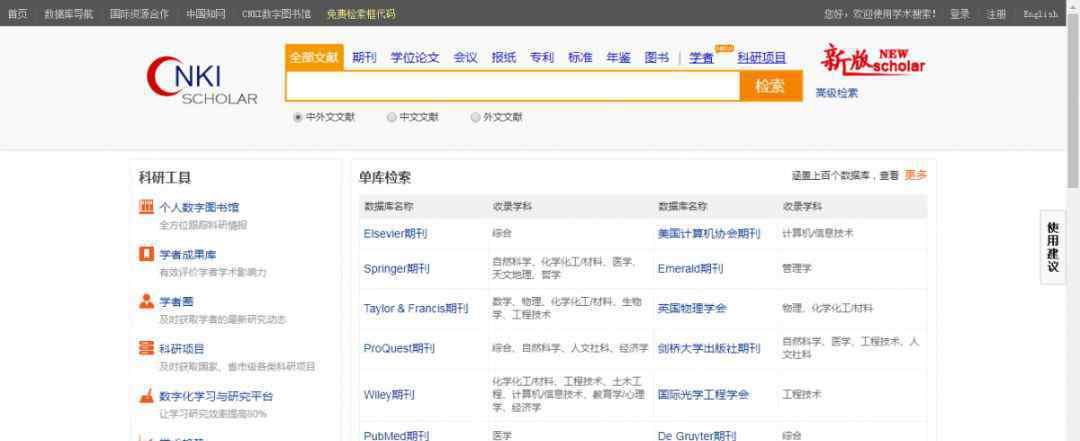Click the 数字化学习与研究平台 icon
Image resolution: width=1080 pixels, height=441 pixels.
[146, 396]
